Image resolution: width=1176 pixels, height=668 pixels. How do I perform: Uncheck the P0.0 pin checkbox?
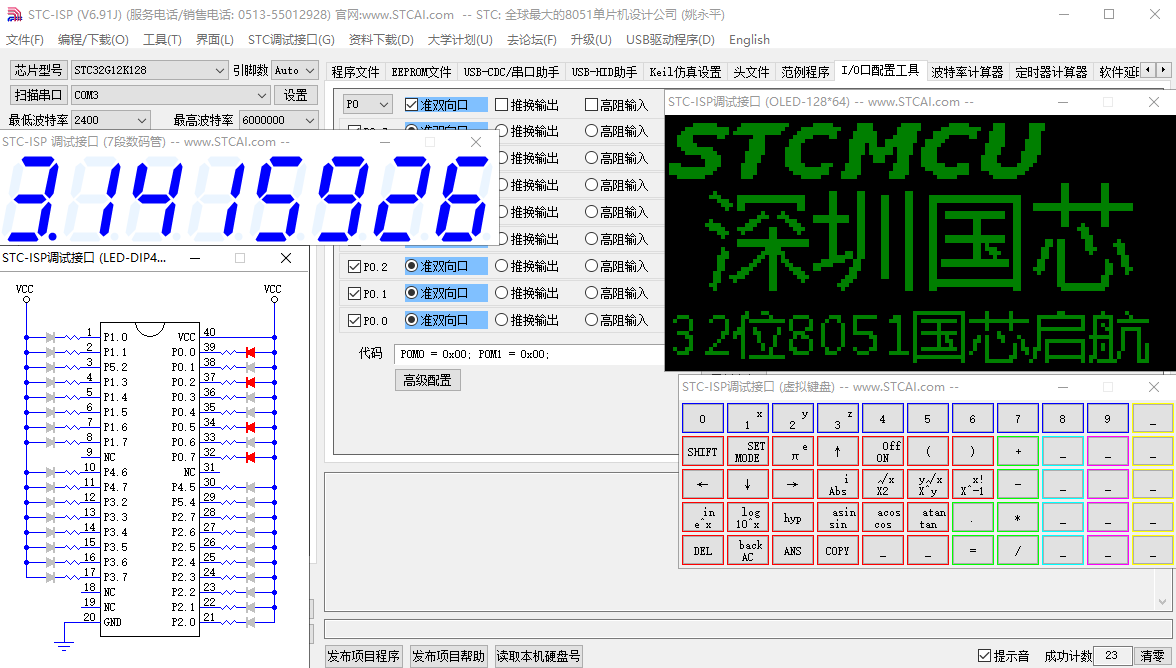(x=355, y=320)
